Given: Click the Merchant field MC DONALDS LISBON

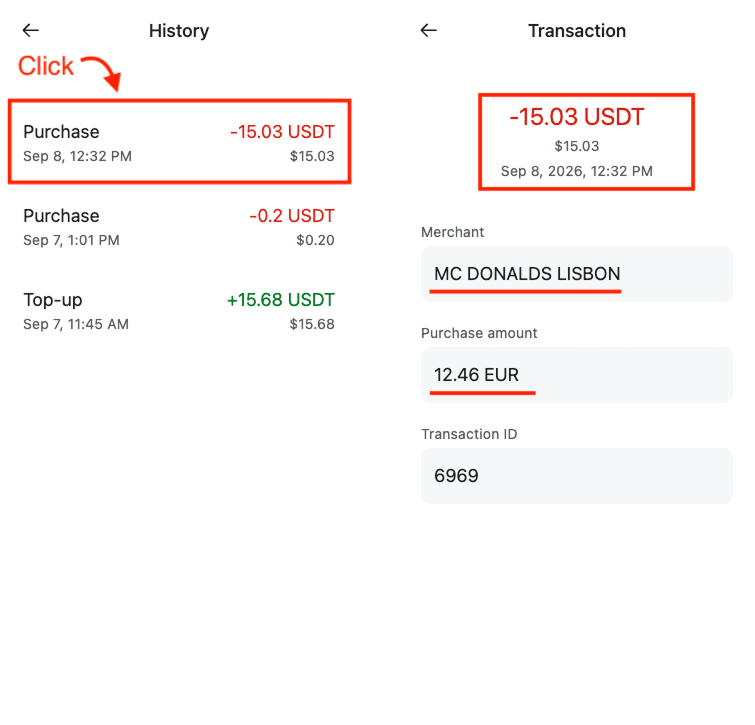Looking at the screenshot, I should click(x=577, y=274).
